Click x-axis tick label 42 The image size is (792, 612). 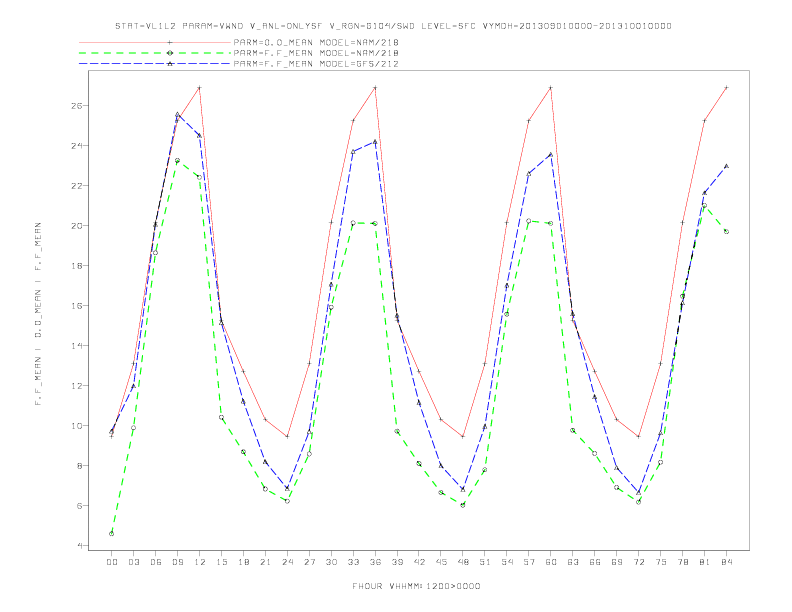coord(419,562)
